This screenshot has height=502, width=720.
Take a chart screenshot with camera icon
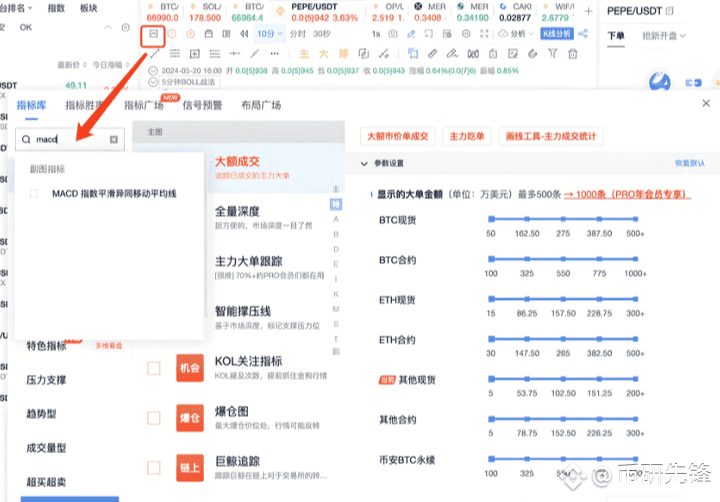[x=393, y=34]
